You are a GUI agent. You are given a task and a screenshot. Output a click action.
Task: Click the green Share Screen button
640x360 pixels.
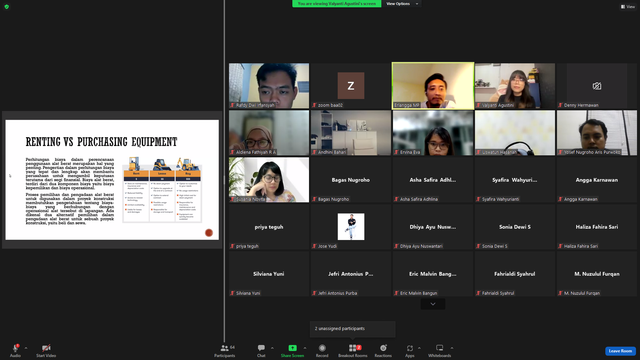point(292,350)
